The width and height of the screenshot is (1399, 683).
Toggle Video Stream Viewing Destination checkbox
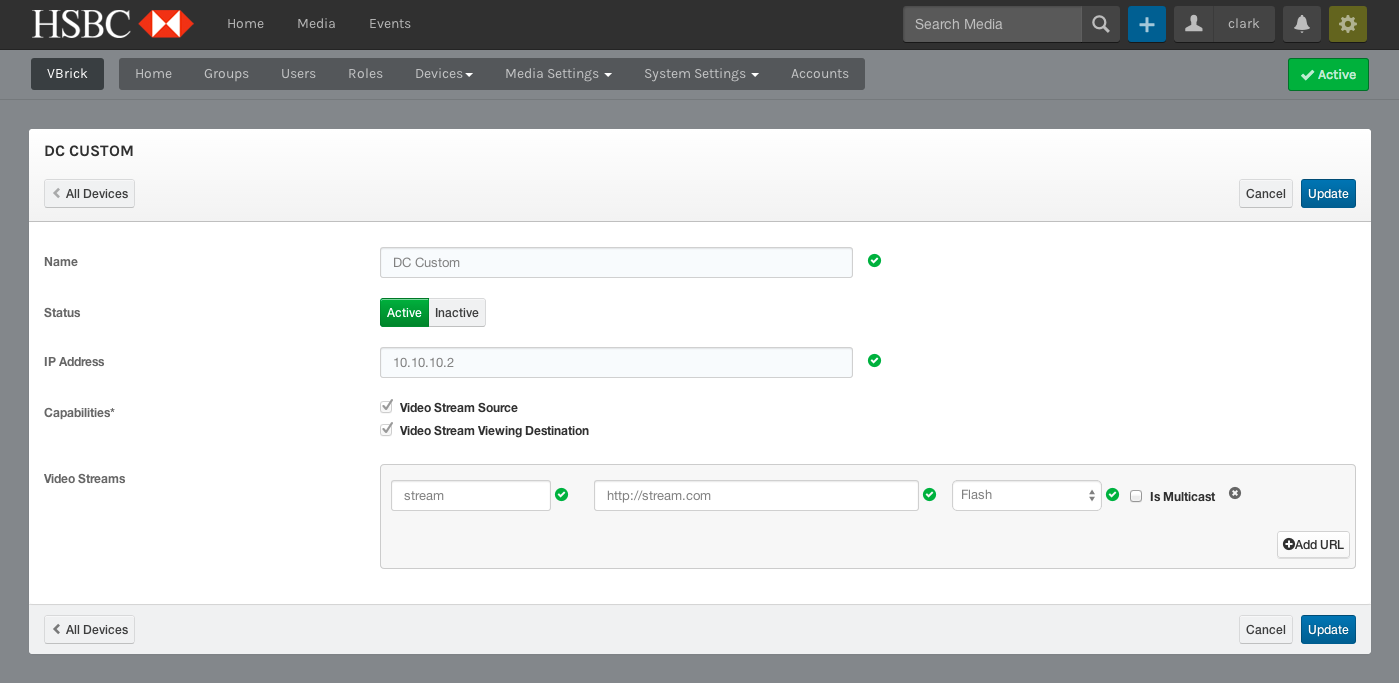[x=386, y=430]
